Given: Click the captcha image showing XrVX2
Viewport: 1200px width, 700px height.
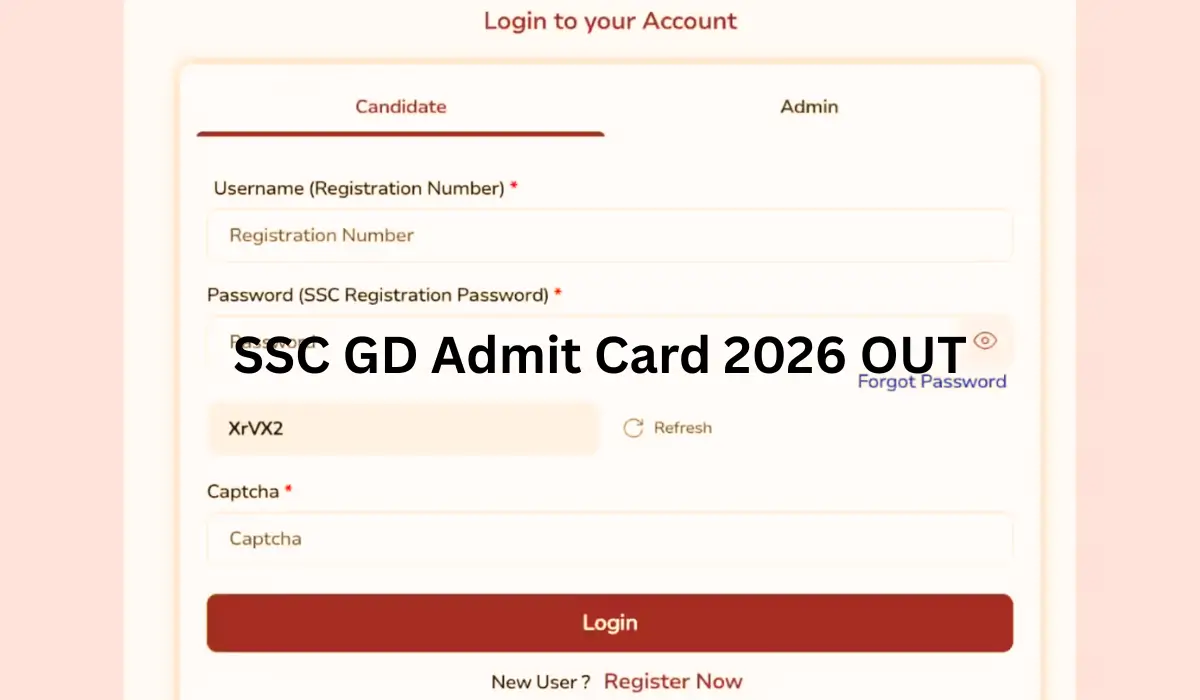Looking at the screenshot, I should point(403,428).
